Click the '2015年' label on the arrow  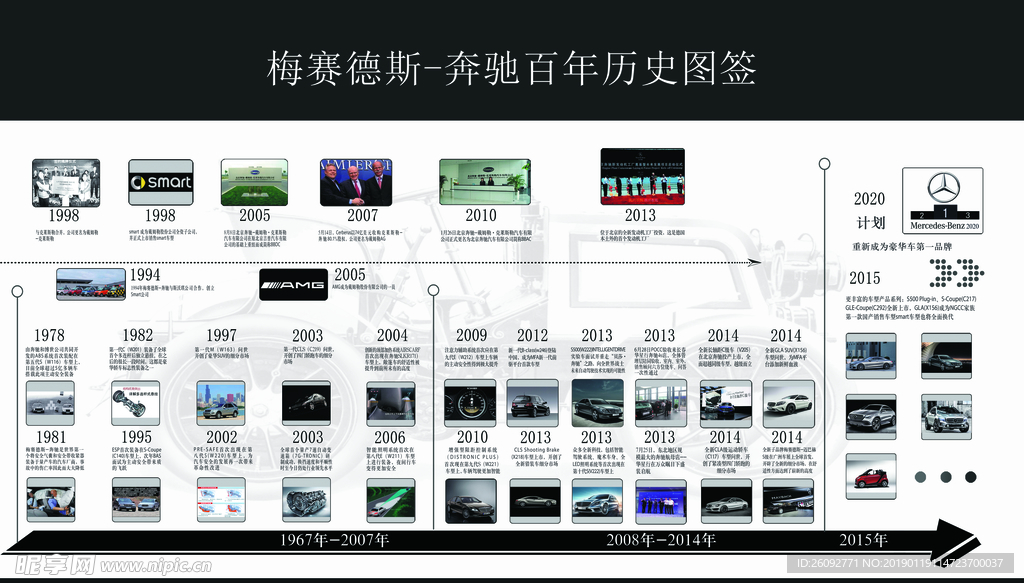[x=863, y=540]
